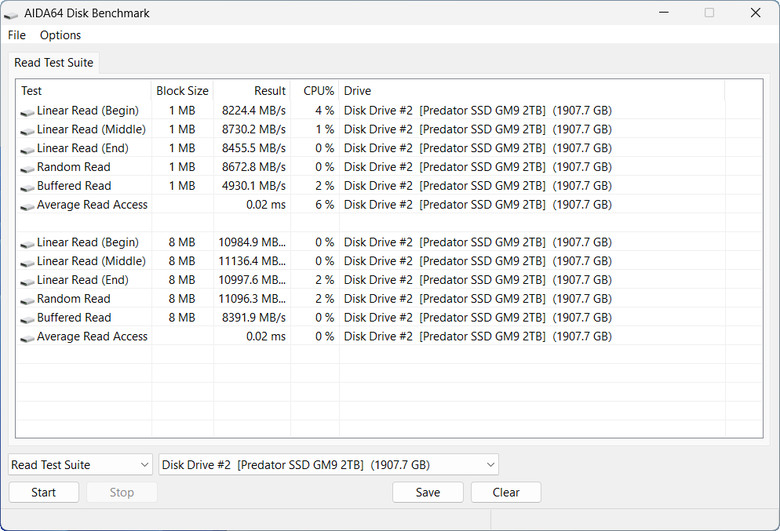
Task: Click 0.02 ms result in 6 % row
Action: pos(266,205)
